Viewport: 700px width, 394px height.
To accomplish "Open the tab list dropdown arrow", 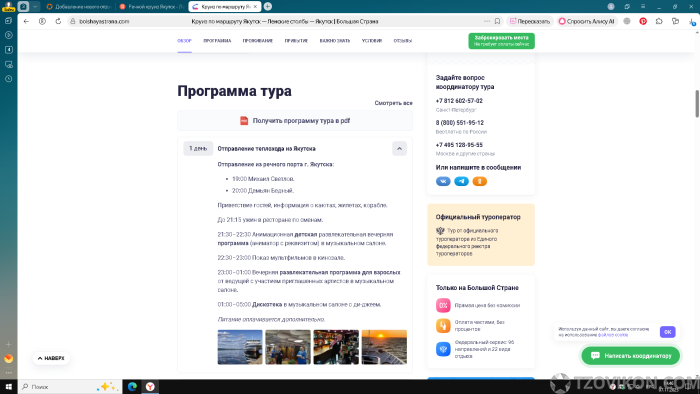I will coord(35,6).
